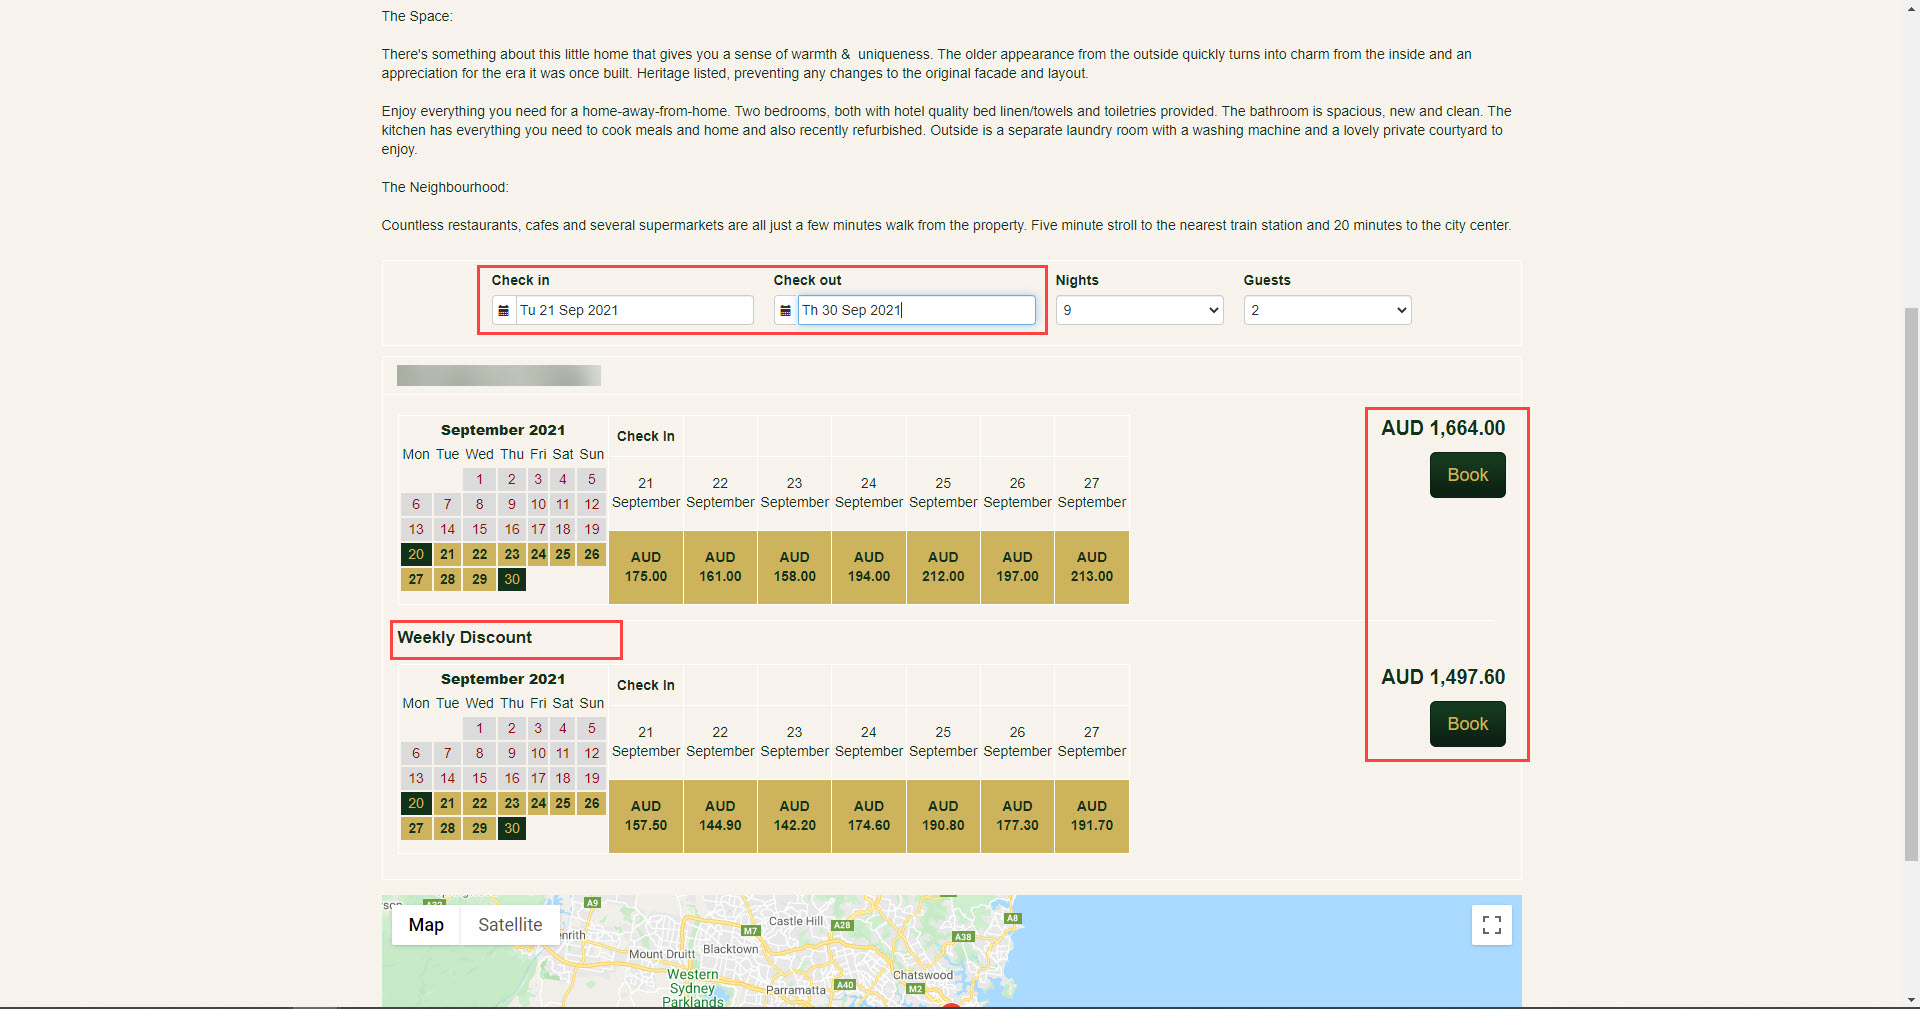Click the page scrollbar's down arrow
Screen dimensions: 1920x1009
pyautogui.click(x=1911, y=1000)
